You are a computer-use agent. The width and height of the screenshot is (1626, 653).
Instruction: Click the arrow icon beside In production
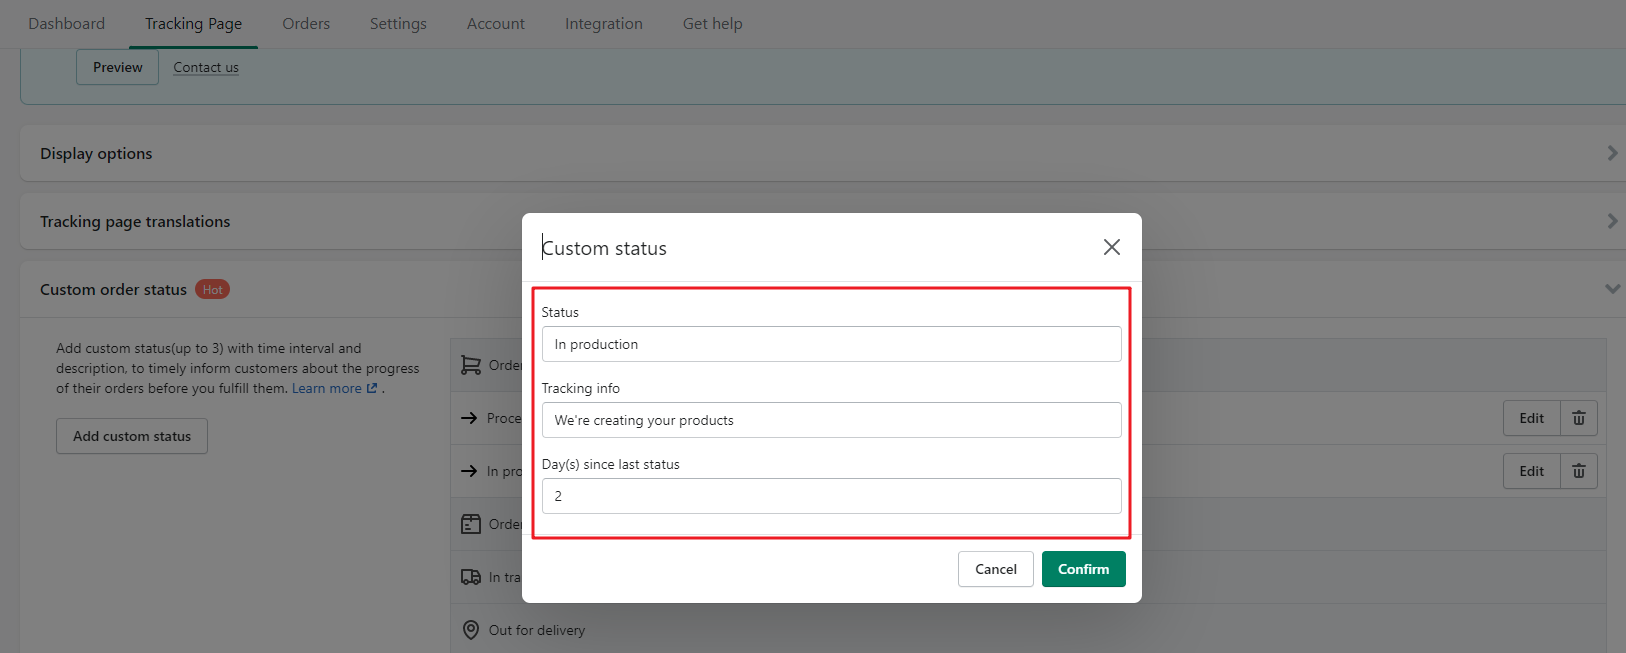469,471
